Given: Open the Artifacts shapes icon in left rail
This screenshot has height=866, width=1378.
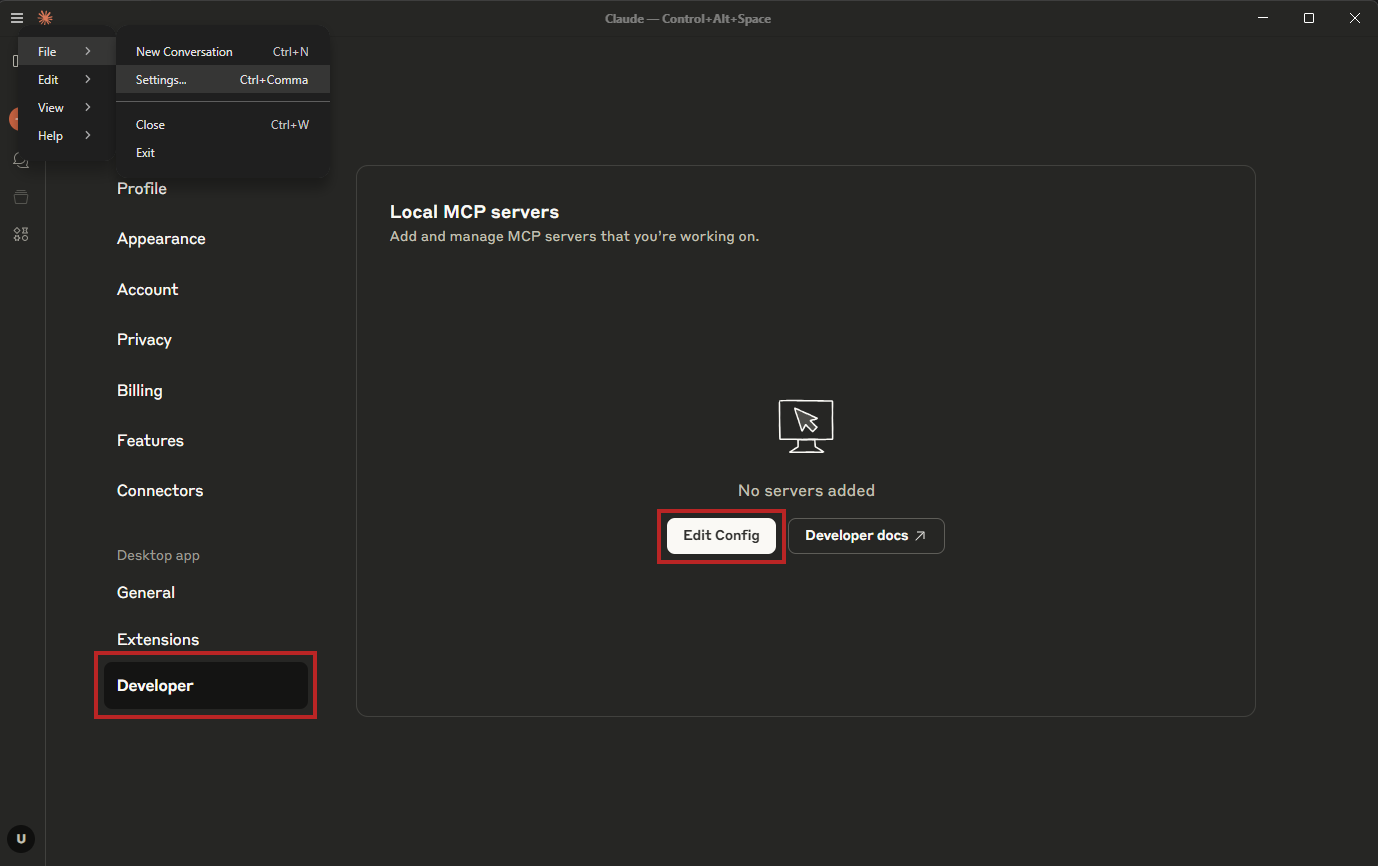Looking at the screenshot, I should tap(20, 234).
